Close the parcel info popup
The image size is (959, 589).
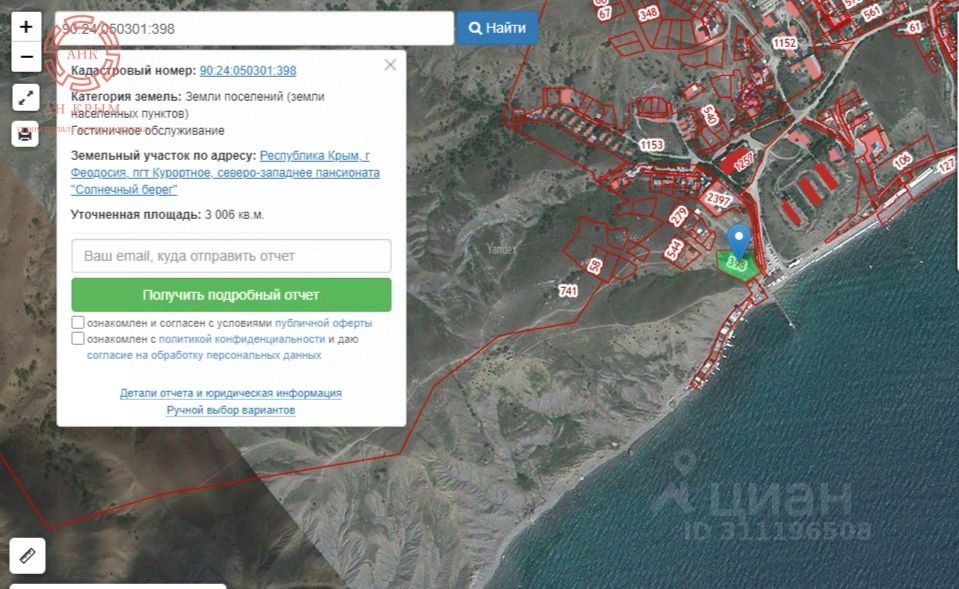pos(390,65)
